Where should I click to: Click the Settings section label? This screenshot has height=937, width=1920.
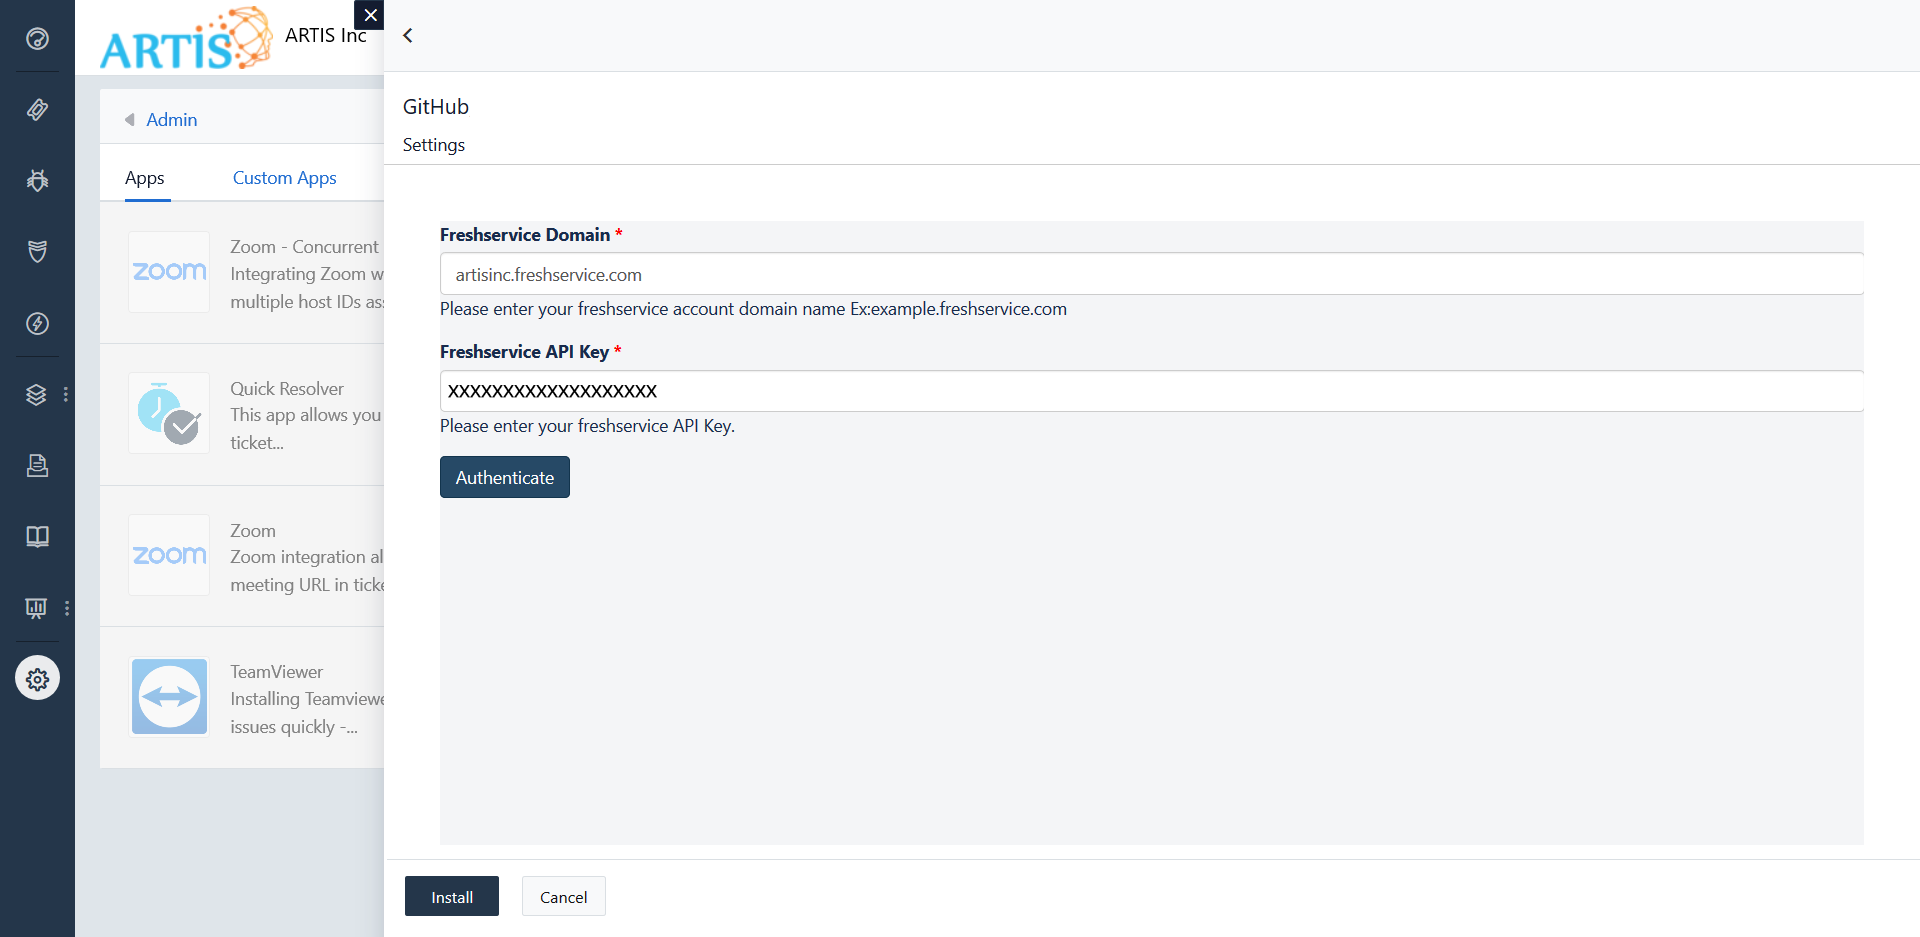point(434,145)
